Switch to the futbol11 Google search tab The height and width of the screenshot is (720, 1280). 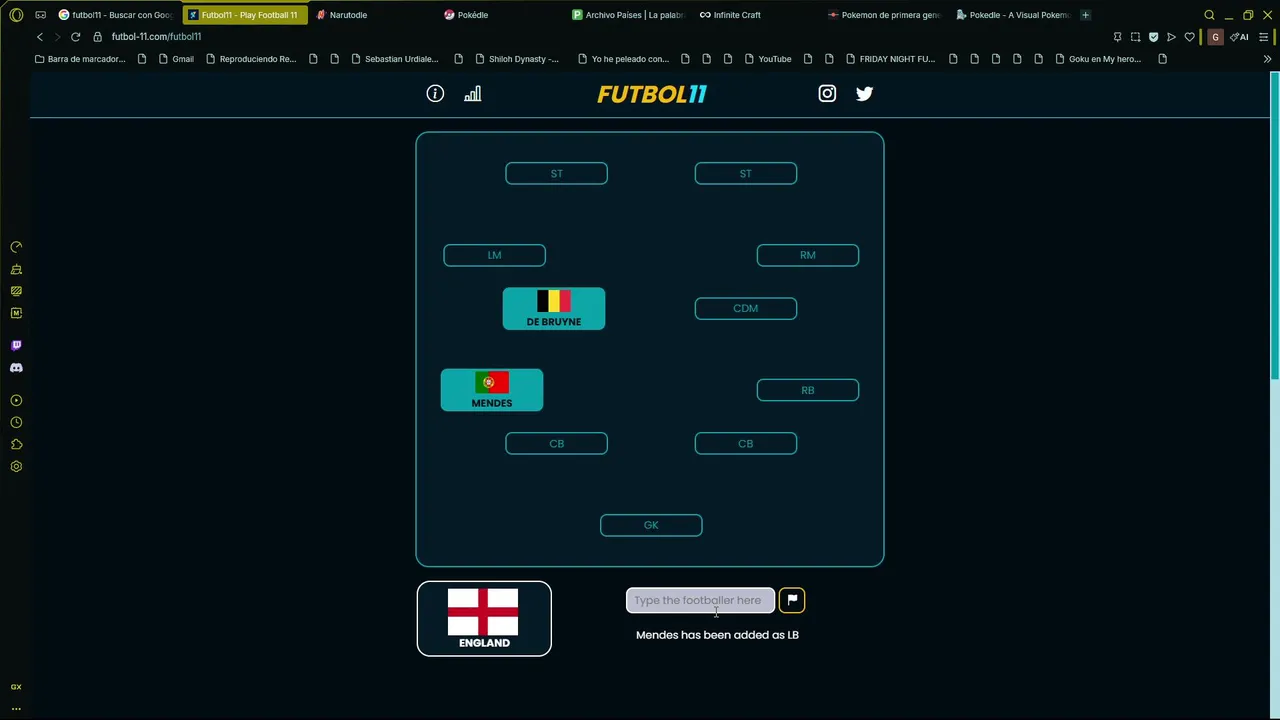coord(116,15)
